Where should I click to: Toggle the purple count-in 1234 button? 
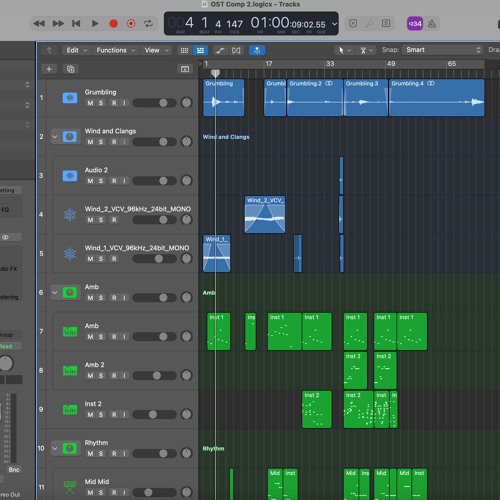(x=415, y=24)
